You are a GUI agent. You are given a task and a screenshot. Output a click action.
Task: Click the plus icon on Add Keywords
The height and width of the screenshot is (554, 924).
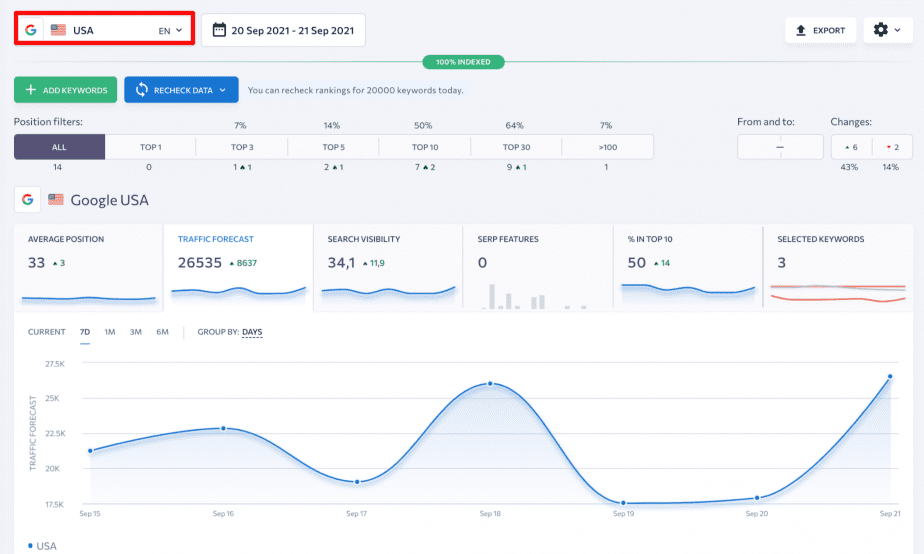[x=31, y=90]
